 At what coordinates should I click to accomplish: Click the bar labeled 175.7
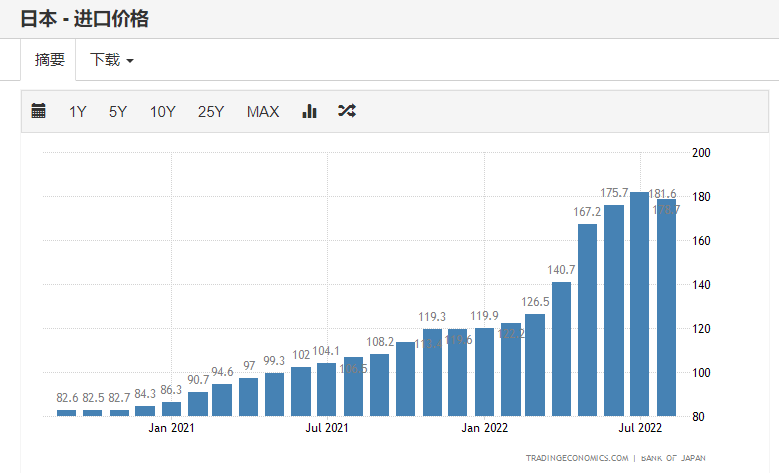coord(614,310)
